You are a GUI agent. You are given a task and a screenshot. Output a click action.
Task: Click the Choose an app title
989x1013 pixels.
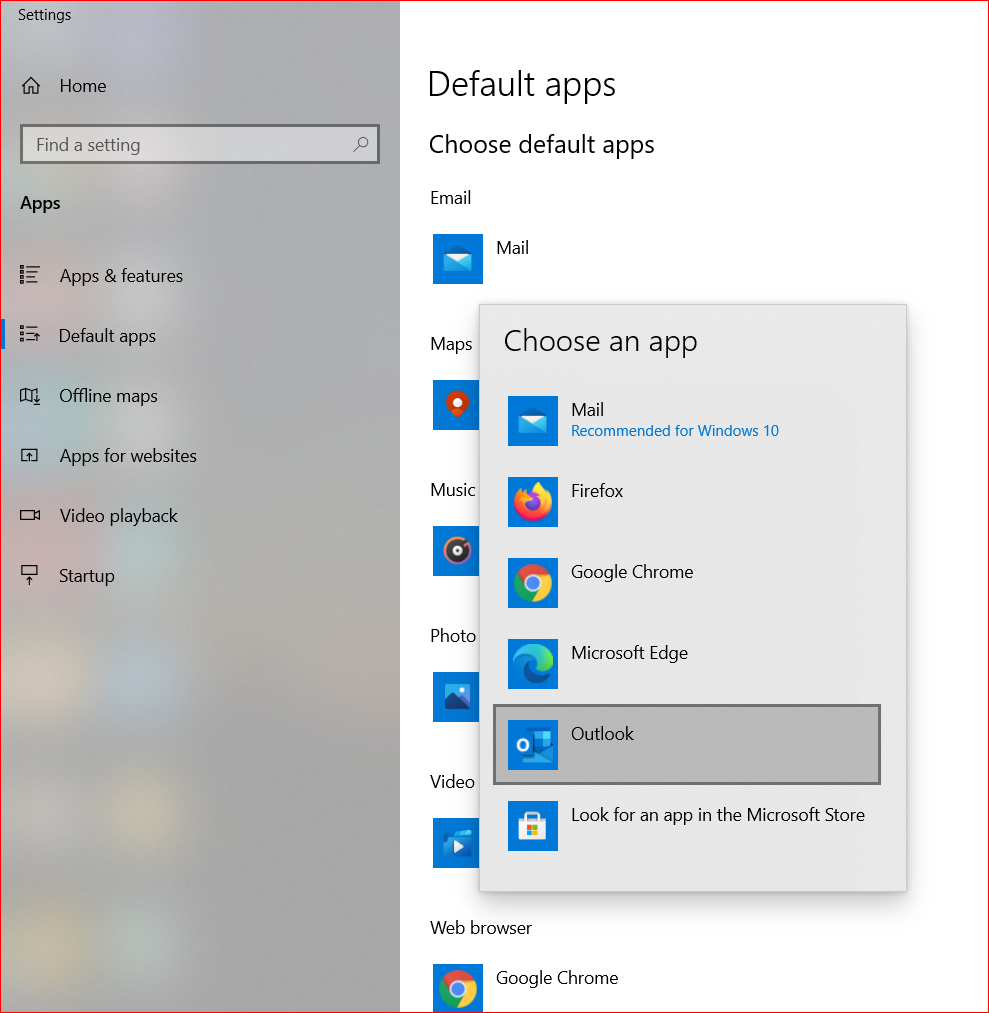click(600, 341)
